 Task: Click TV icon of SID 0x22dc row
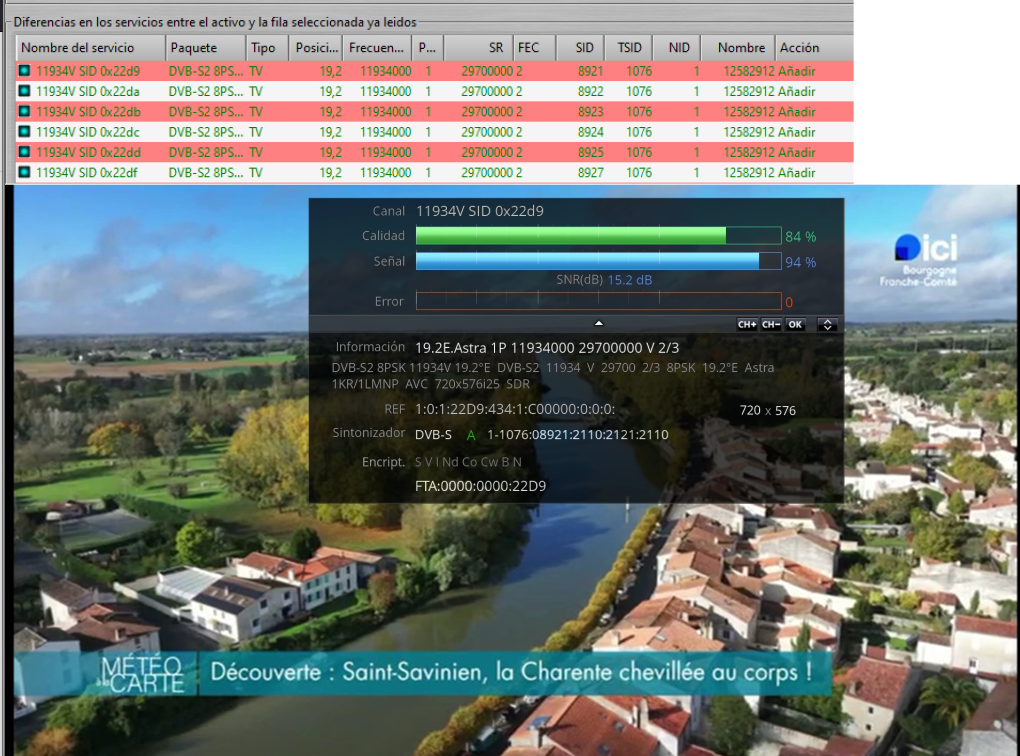point(24,131)
